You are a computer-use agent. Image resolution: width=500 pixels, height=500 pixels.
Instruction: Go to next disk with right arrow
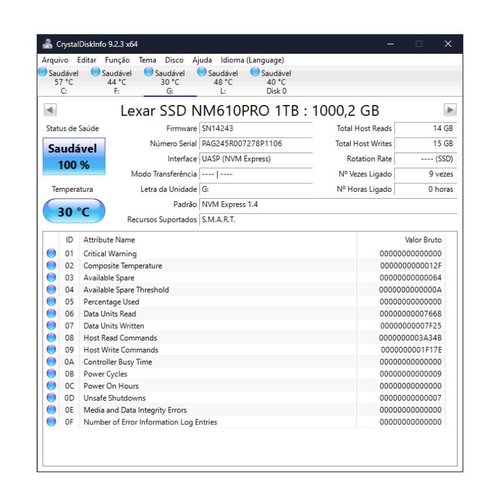click(x=450, y=110)
